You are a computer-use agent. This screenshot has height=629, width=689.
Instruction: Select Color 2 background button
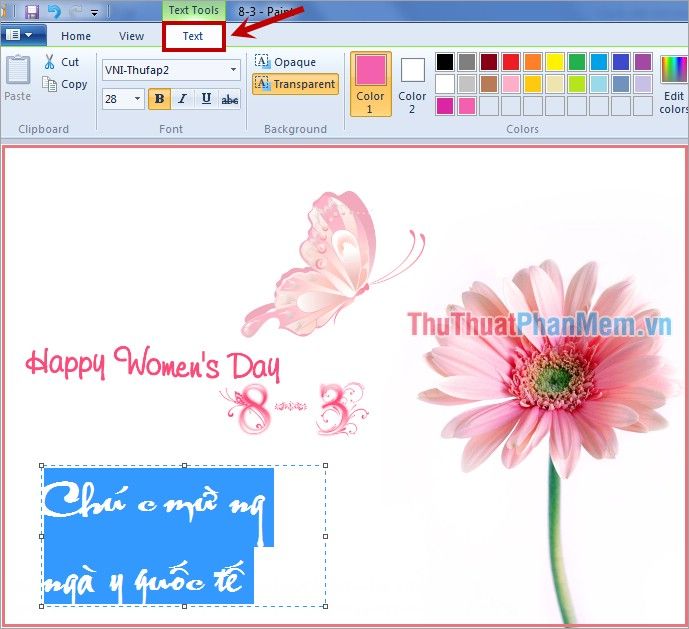(x=412, y=84)
